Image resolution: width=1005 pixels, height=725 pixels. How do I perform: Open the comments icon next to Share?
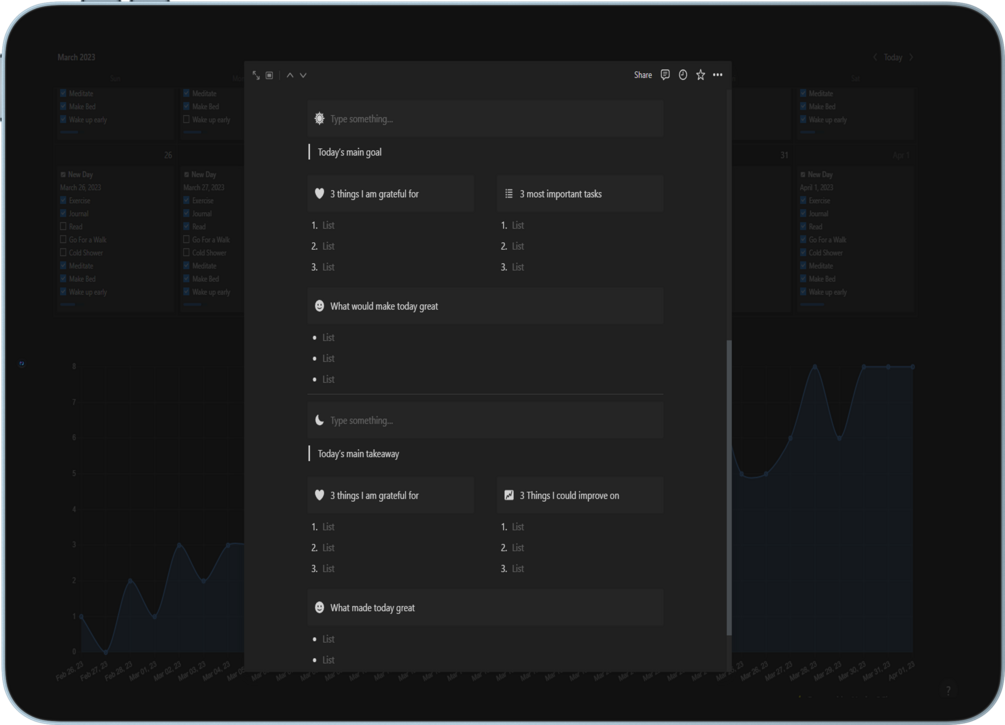pos(665,74)
